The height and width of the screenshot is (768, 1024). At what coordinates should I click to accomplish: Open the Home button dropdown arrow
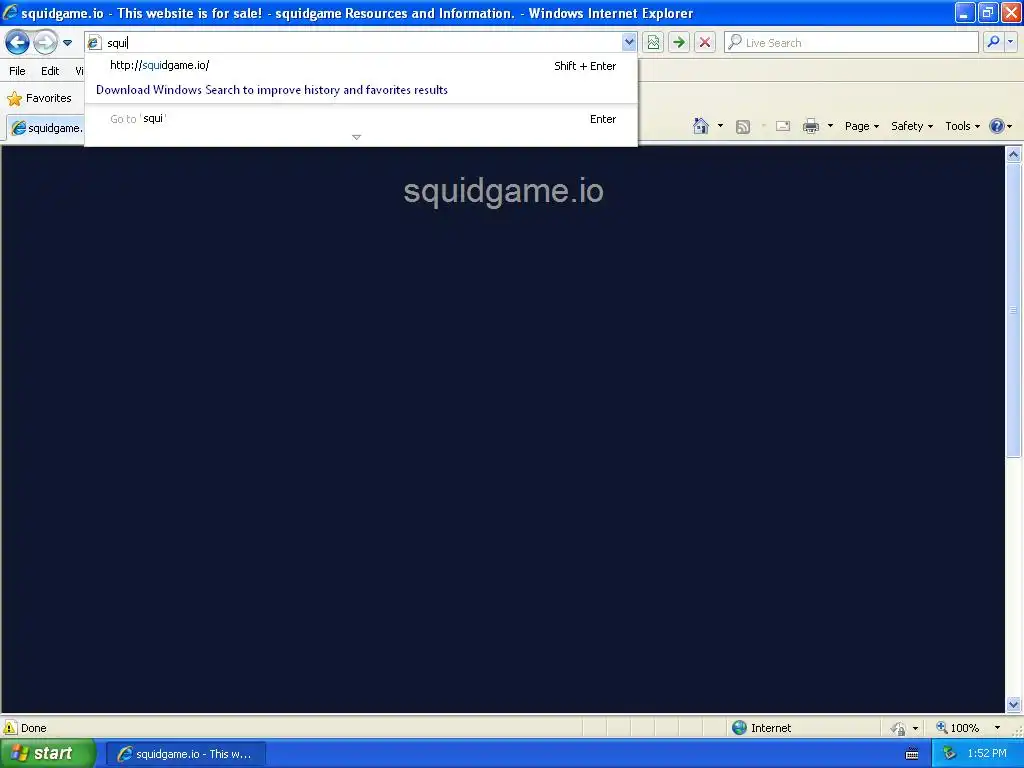720,126
